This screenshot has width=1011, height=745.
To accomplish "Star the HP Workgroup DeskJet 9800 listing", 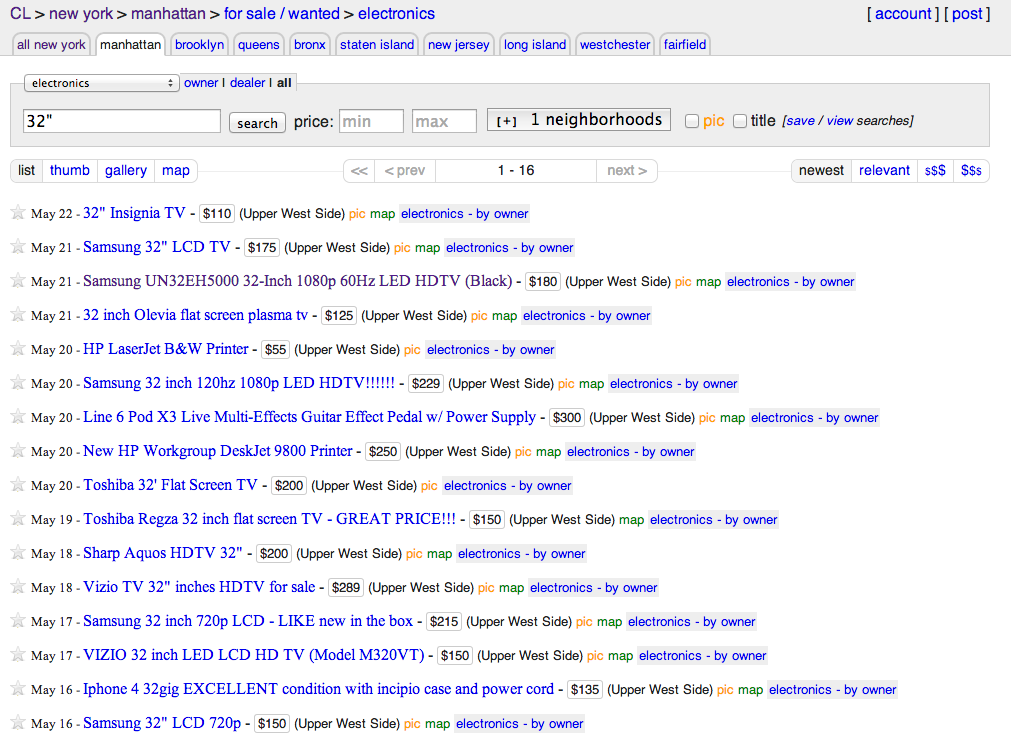I will [x=18, y=451].
